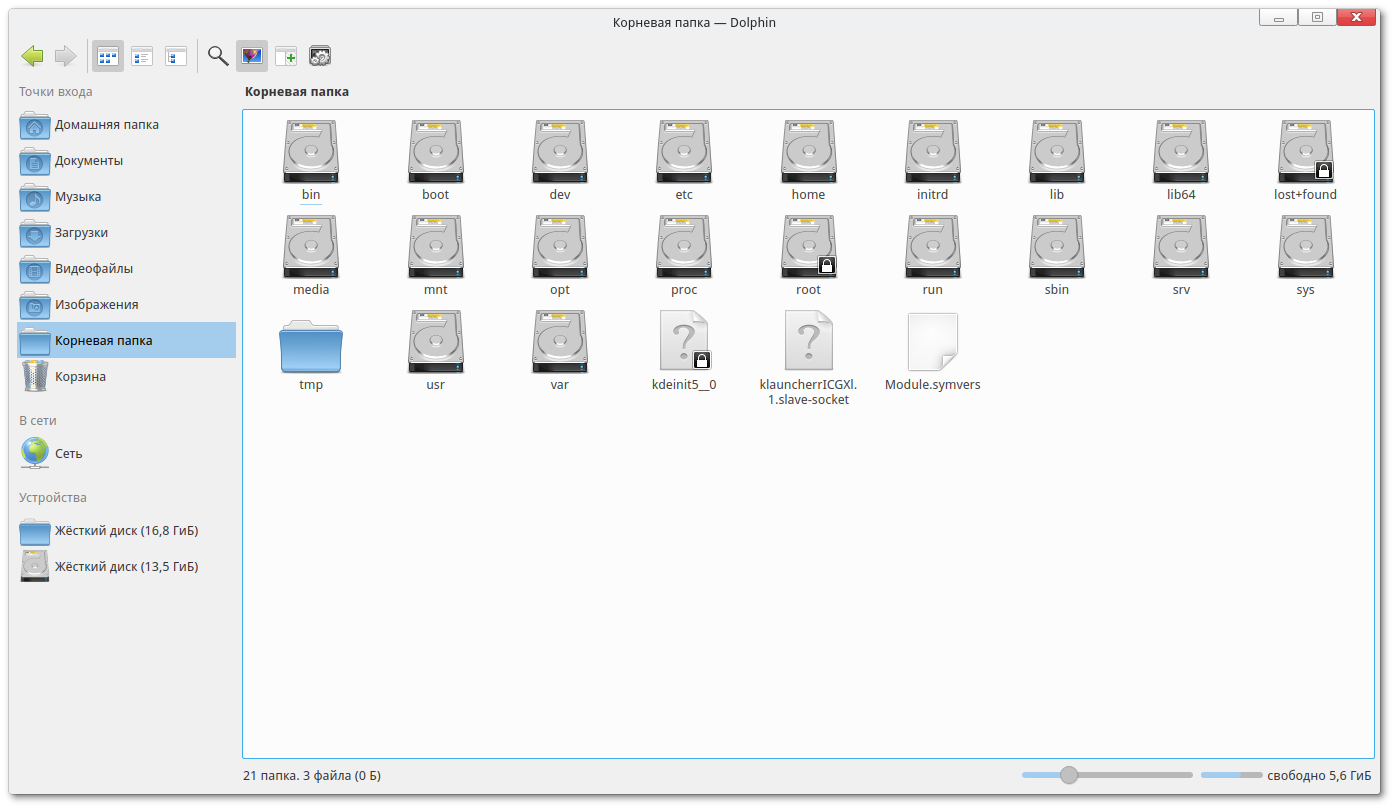Switch to details tree view mode

(176, 56)
